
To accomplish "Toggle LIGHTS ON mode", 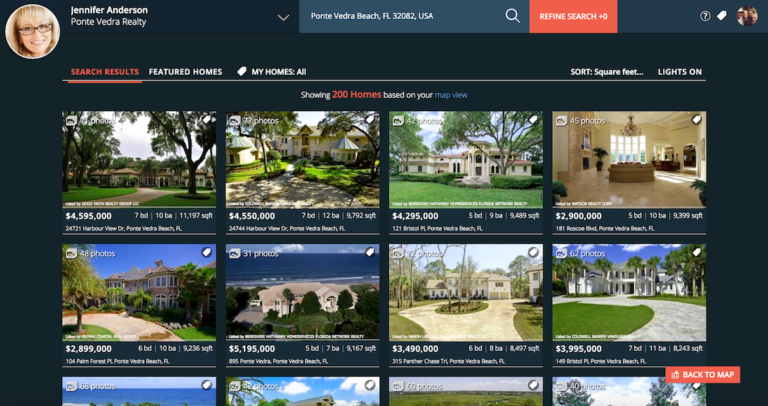I will tap(679, 72).
